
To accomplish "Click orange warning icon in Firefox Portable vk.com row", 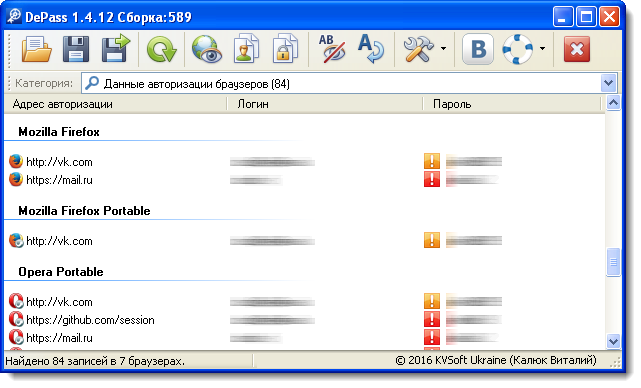I will pyautogui.click(x=432, y=240).
